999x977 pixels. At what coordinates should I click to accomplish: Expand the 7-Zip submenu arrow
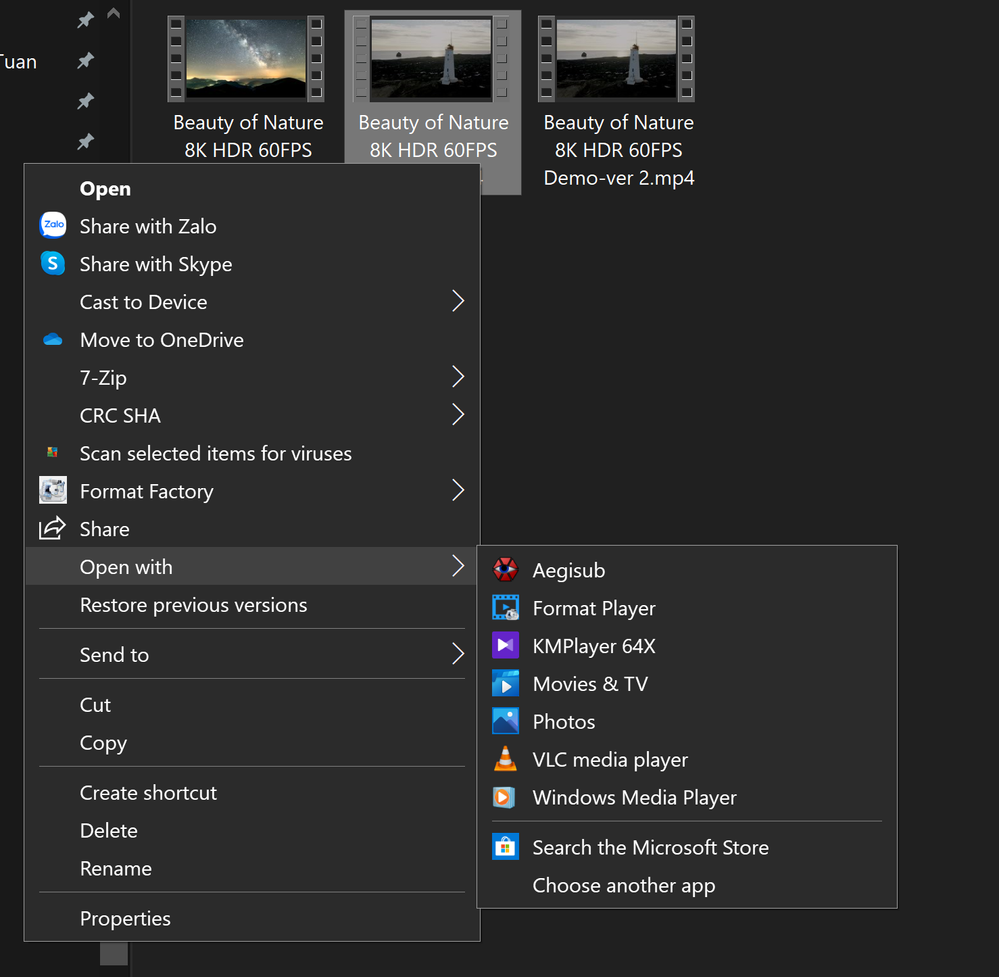click(x=457, y=378)
